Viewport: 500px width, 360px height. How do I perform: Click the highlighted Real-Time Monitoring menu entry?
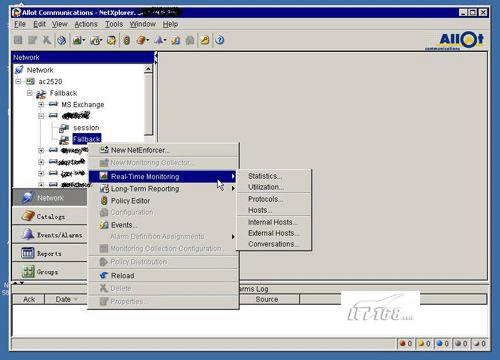coord(163,176)
